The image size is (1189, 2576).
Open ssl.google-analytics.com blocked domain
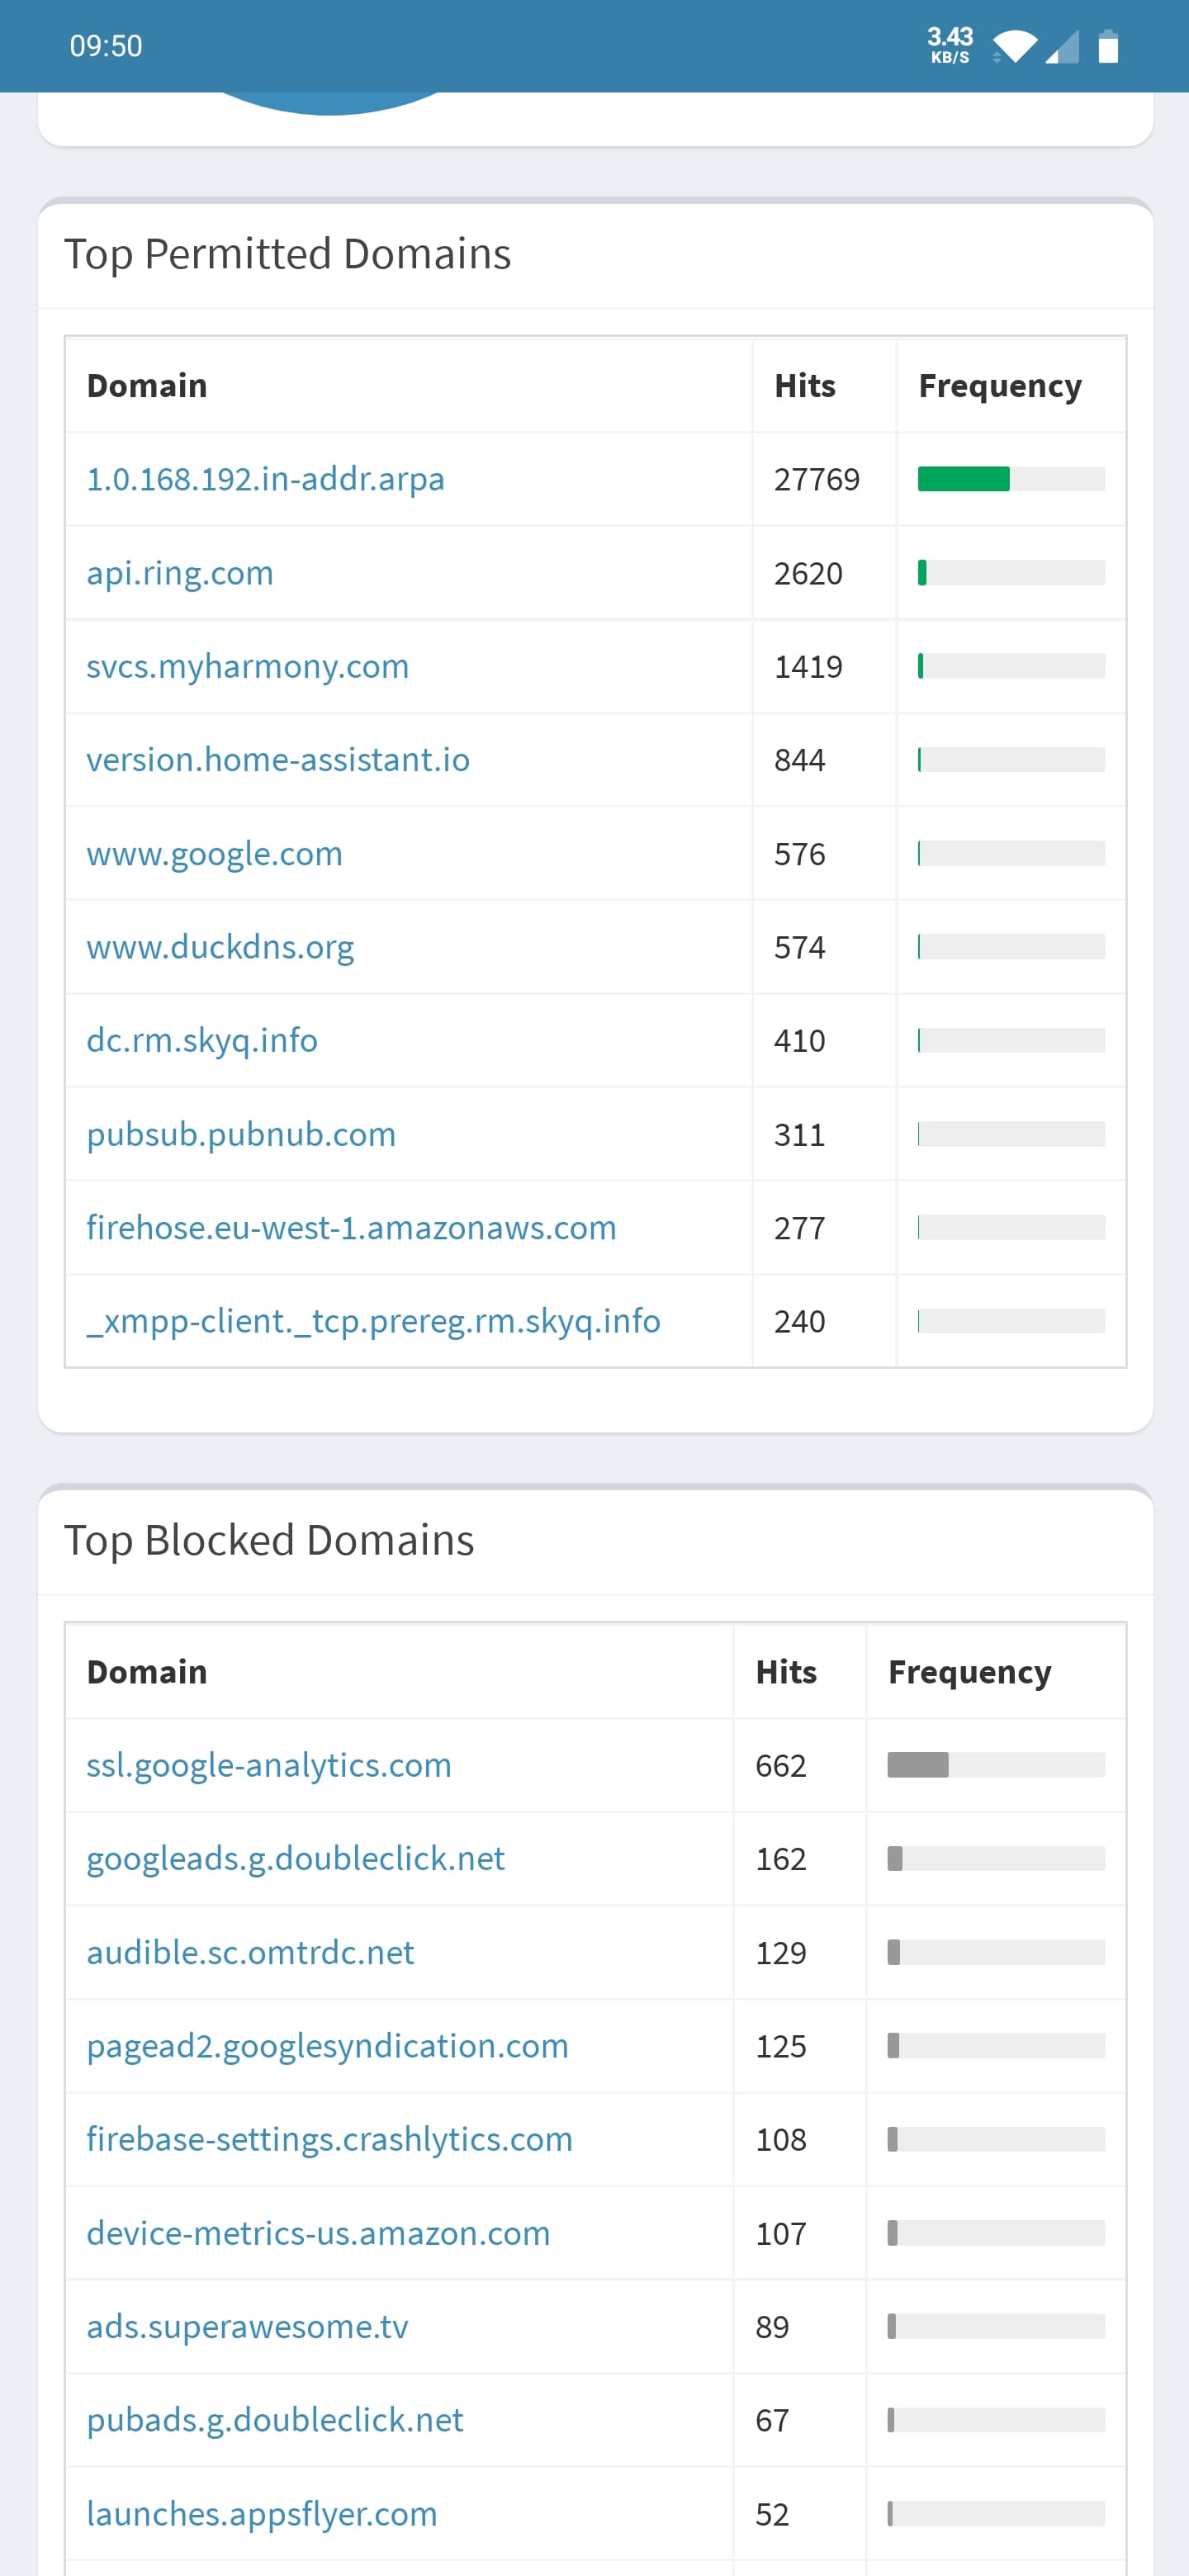[x=269, y=1765]
